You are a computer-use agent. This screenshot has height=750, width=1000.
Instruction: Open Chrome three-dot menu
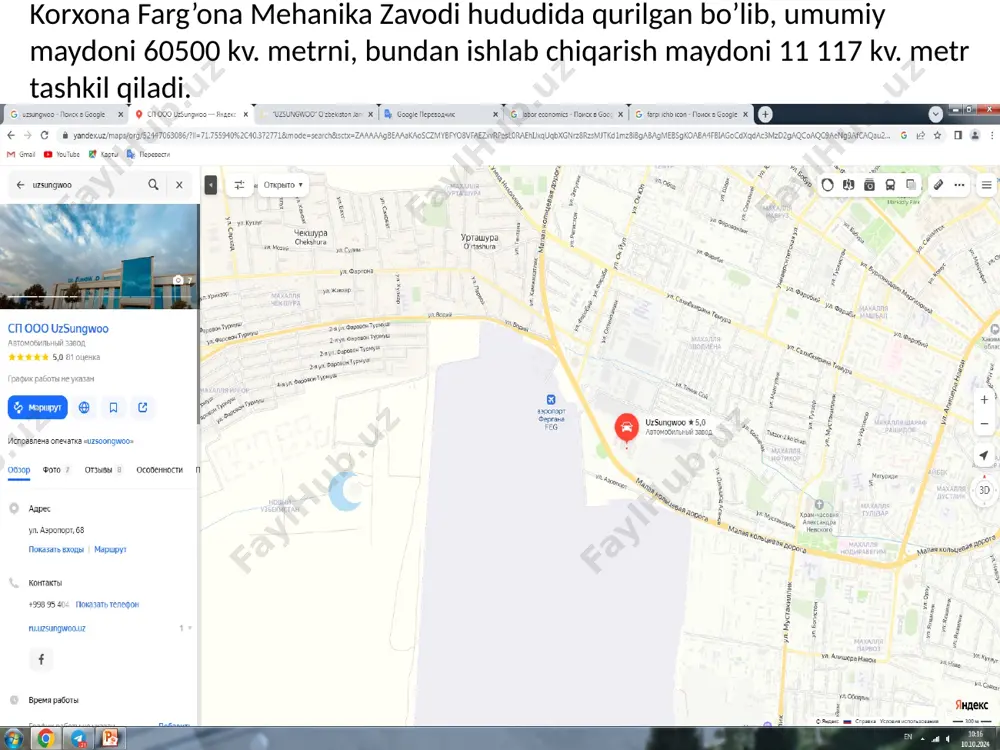(x=992, y=135)
